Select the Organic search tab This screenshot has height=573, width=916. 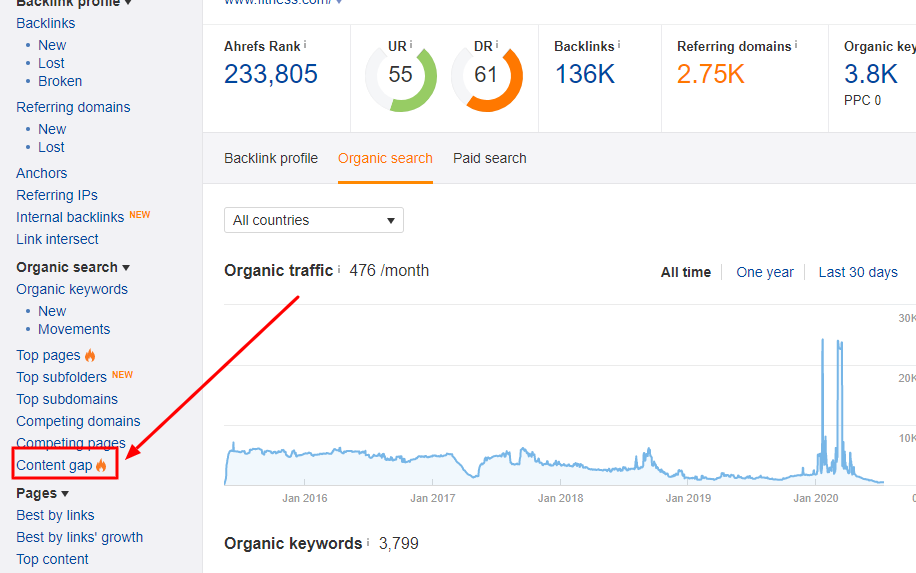click(385, 158)
